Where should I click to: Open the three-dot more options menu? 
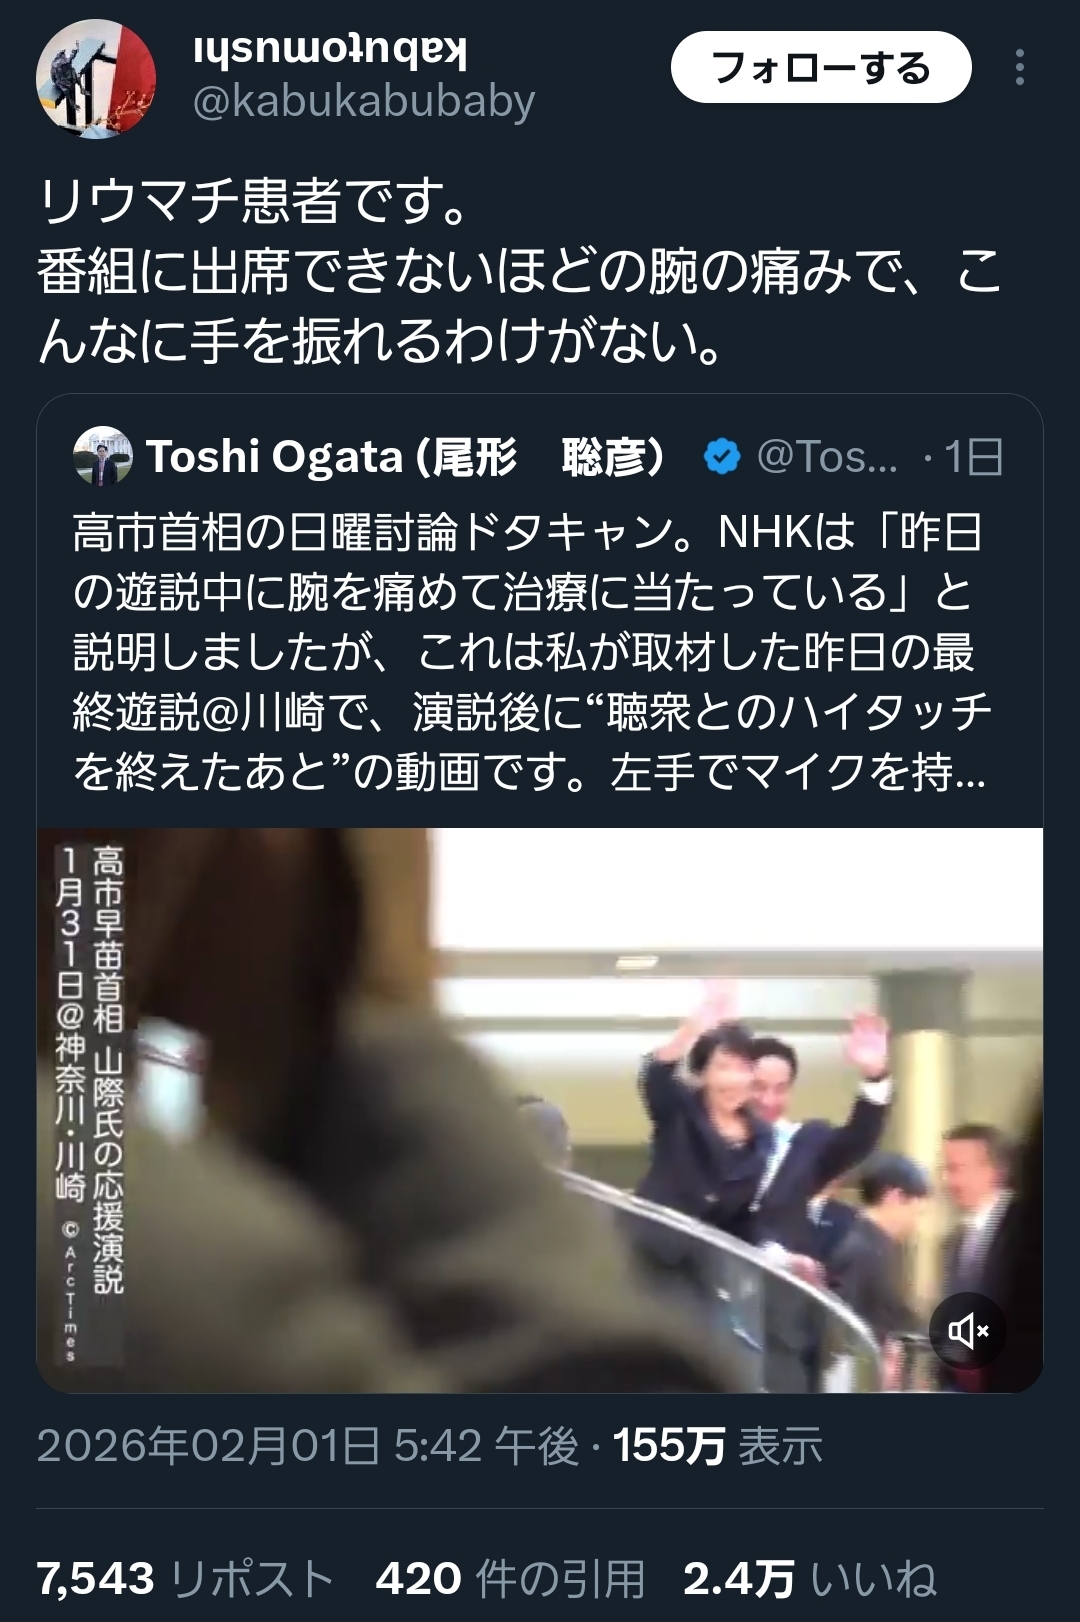pyautogui.click(x=1019, y=67)
